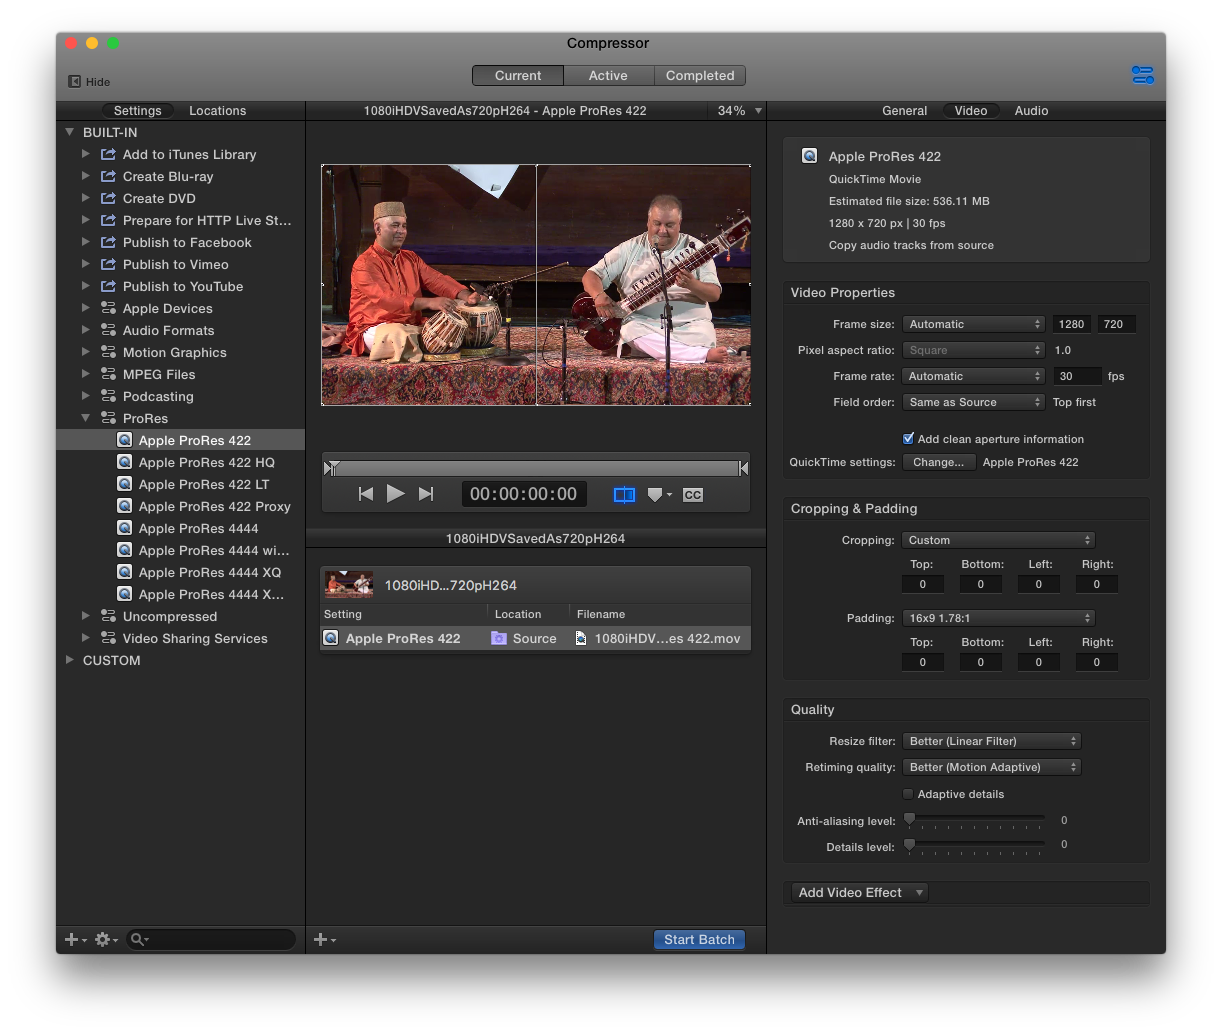The image size is (1222, 1034).
Task: Open the Cropping Custom dropdown
Action: tap(999, 540)
